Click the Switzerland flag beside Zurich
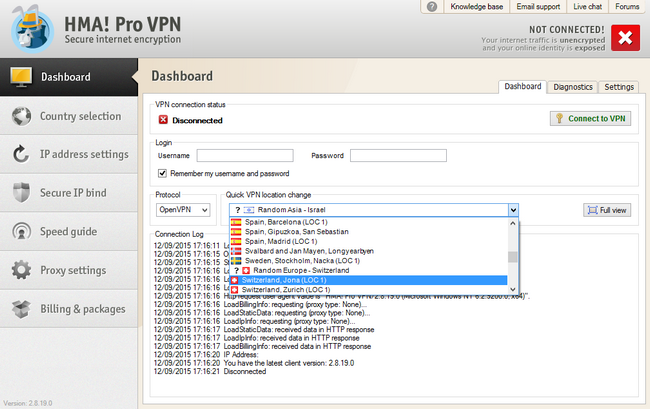650x409 pixels. click(x=235, y=290)
